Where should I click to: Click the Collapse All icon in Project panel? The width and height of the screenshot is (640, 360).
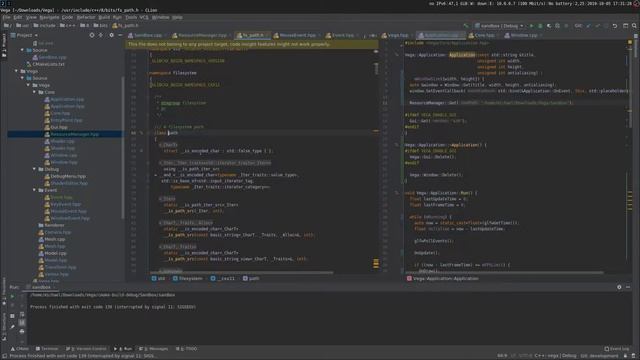101,36
